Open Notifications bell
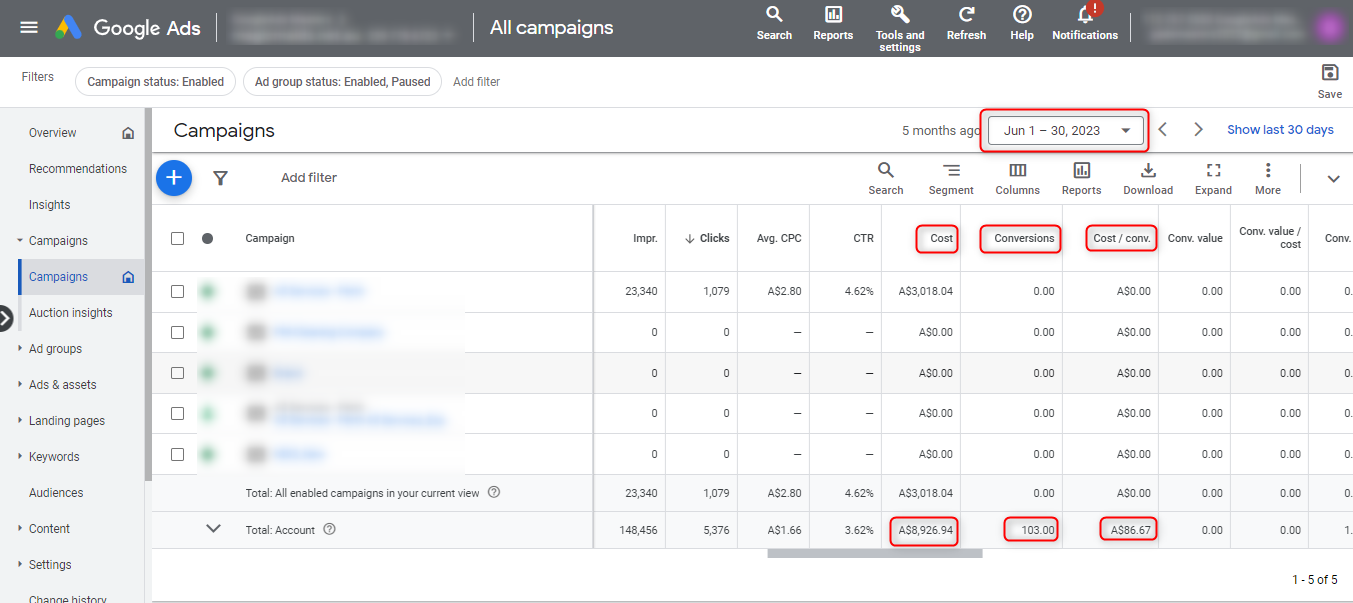 [1085, 23]
